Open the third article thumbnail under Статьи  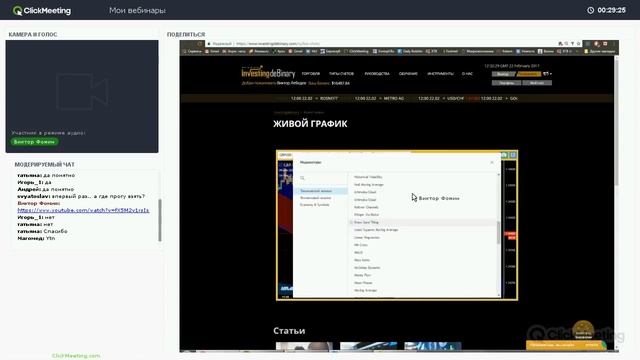click(x=433, y=347)
